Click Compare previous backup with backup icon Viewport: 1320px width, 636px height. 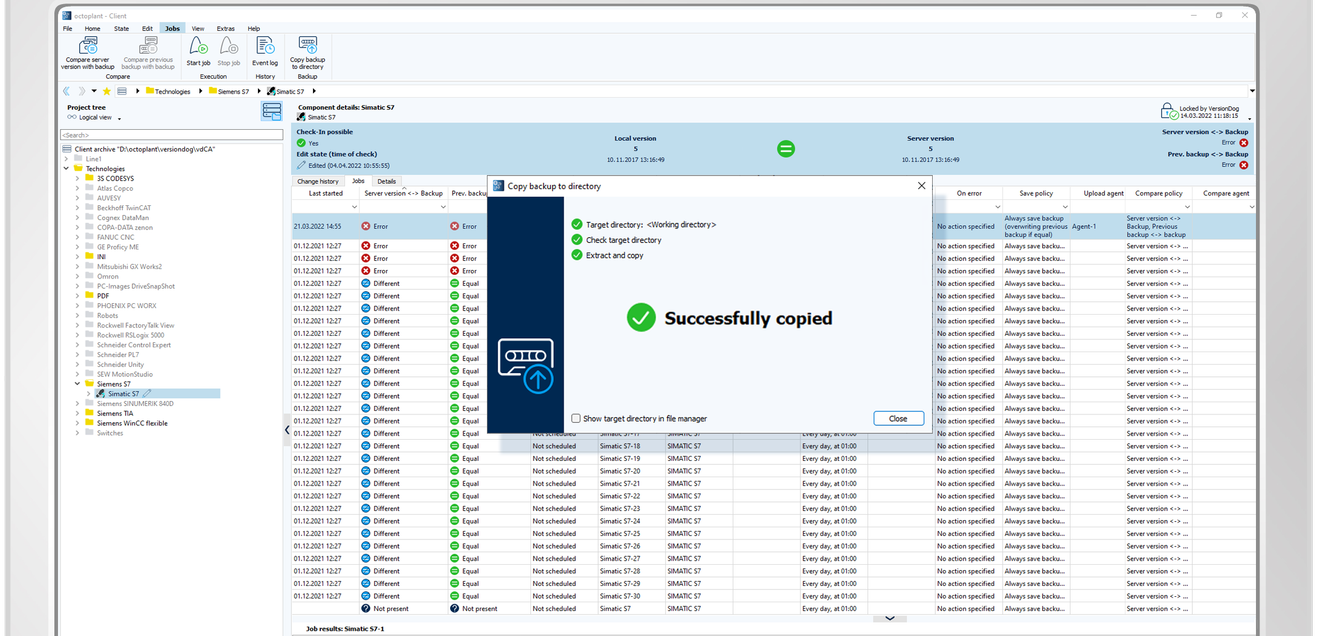point(148,47)
